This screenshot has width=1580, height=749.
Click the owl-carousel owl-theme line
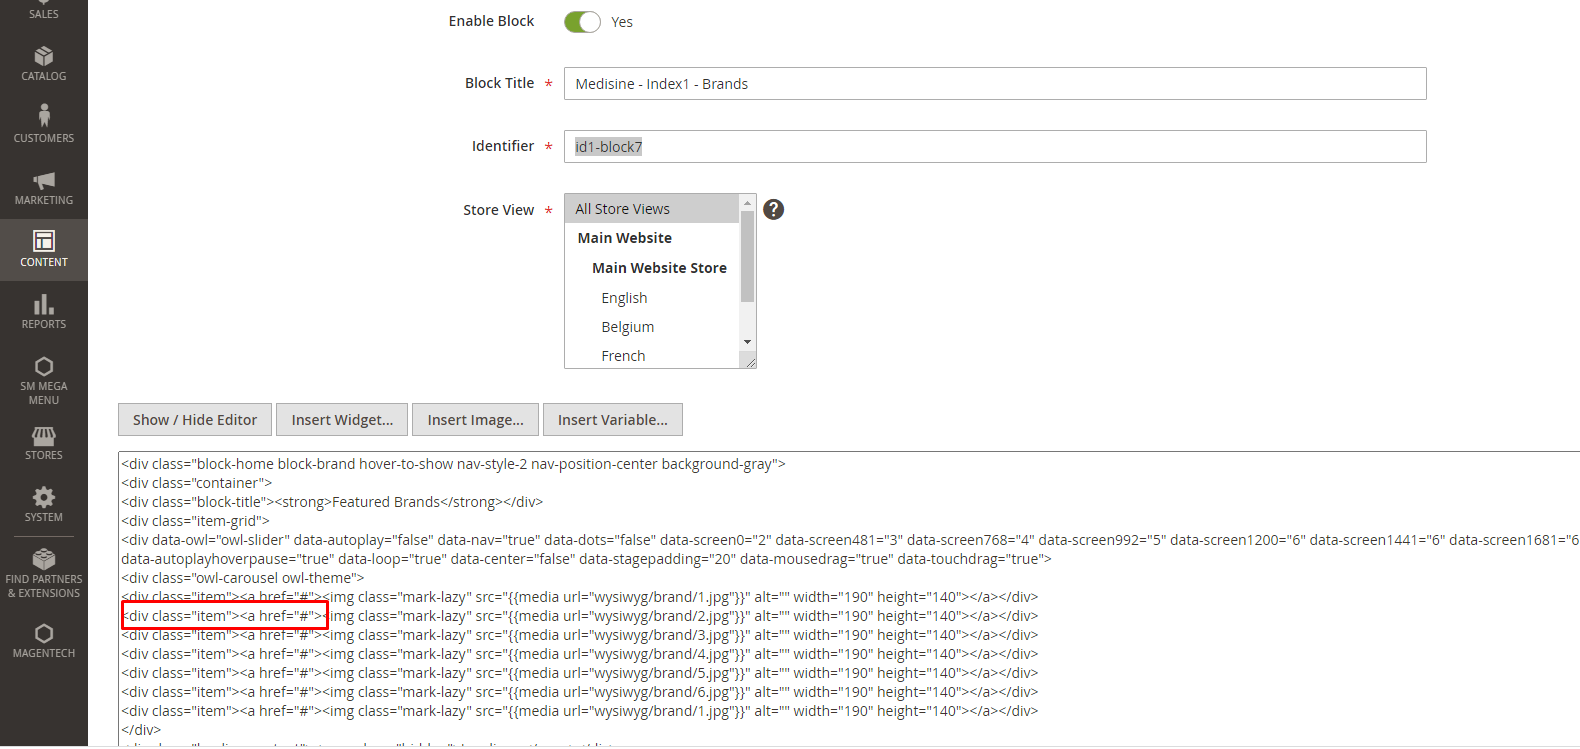point(243,578)
